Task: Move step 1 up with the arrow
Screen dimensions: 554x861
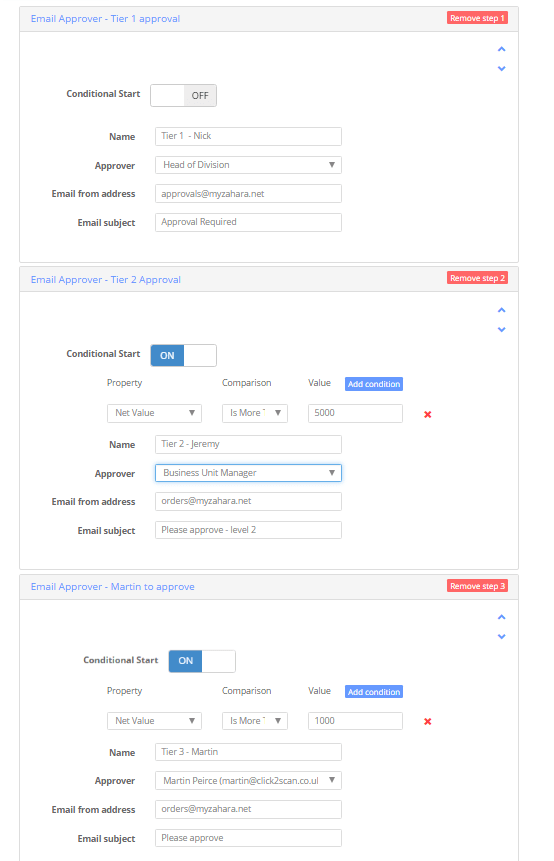Action: (501, 49)
